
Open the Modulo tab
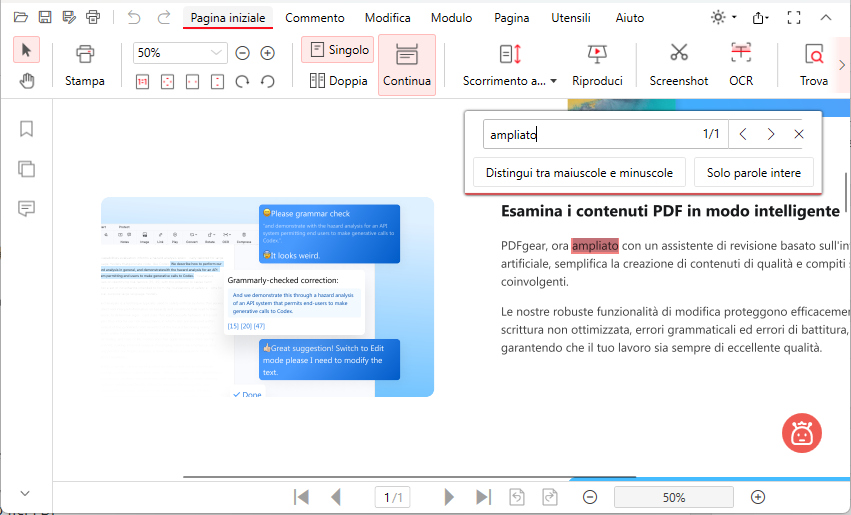pyautogui.click(x=452, y=18)
